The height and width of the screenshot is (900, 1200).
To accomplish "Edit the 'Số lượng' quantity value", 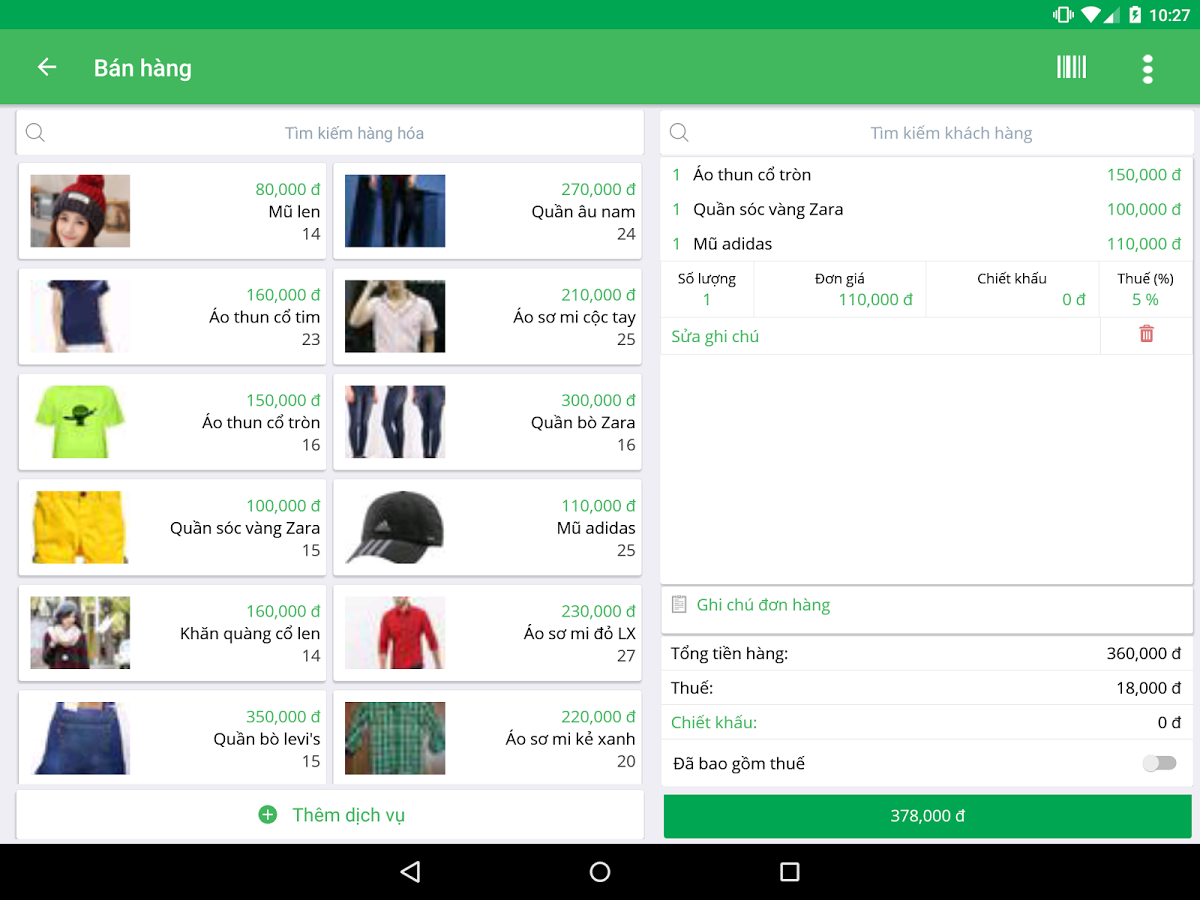I will [x=707, y=299].
